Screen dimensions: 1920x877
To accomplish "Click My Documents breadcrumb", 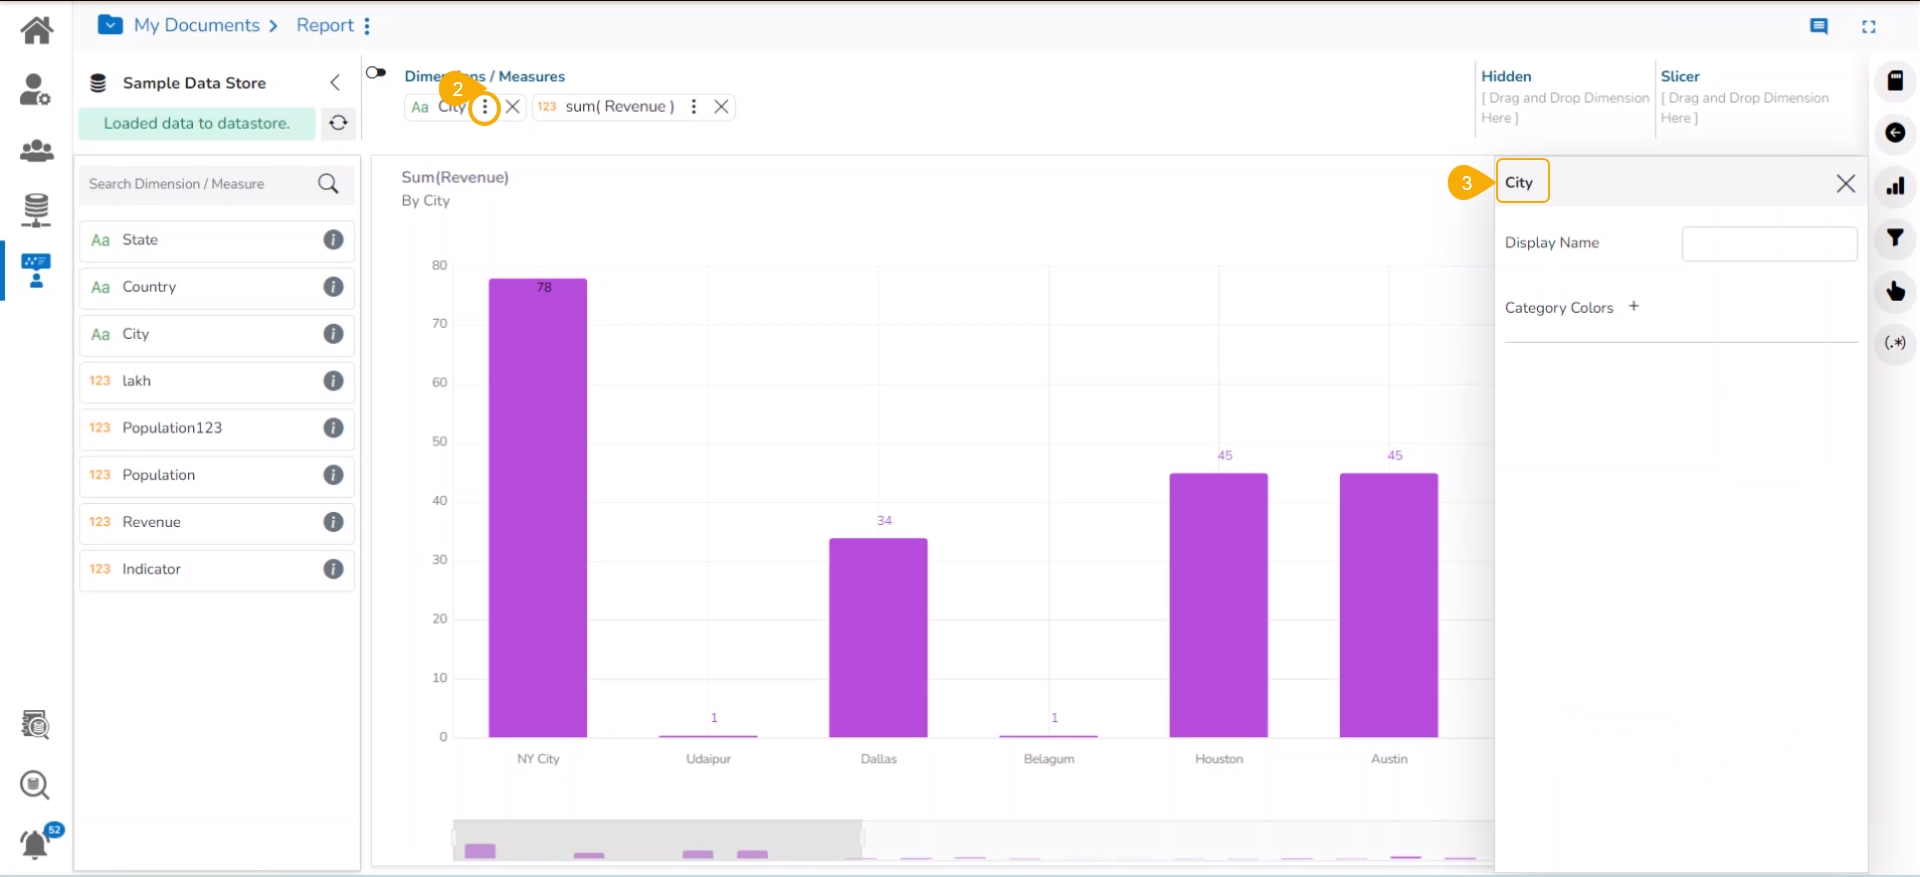I will (197, 26).
